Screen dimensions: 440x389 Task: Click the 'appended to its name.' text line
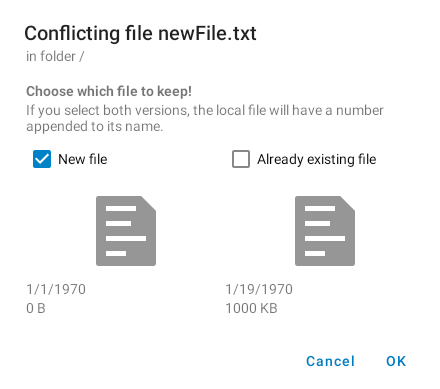[x=95, y=126]
